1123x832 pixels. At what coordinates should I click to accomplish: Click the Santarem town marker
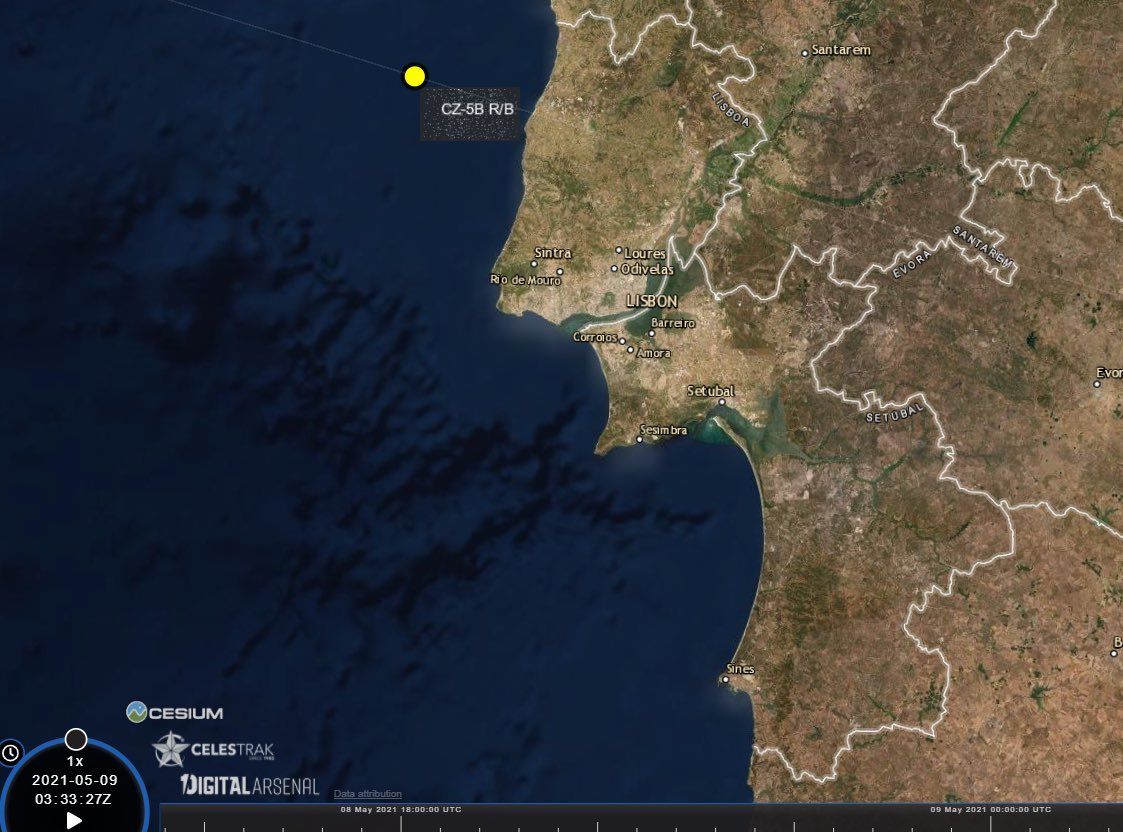pyautogui.click(x=805, y=52)
